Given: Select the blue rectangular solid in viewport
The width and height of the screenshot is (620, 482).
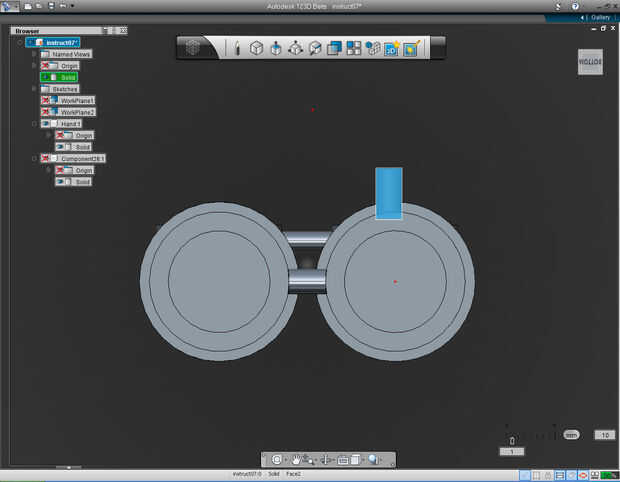Looking at the screenshot, I should (389, 193).
